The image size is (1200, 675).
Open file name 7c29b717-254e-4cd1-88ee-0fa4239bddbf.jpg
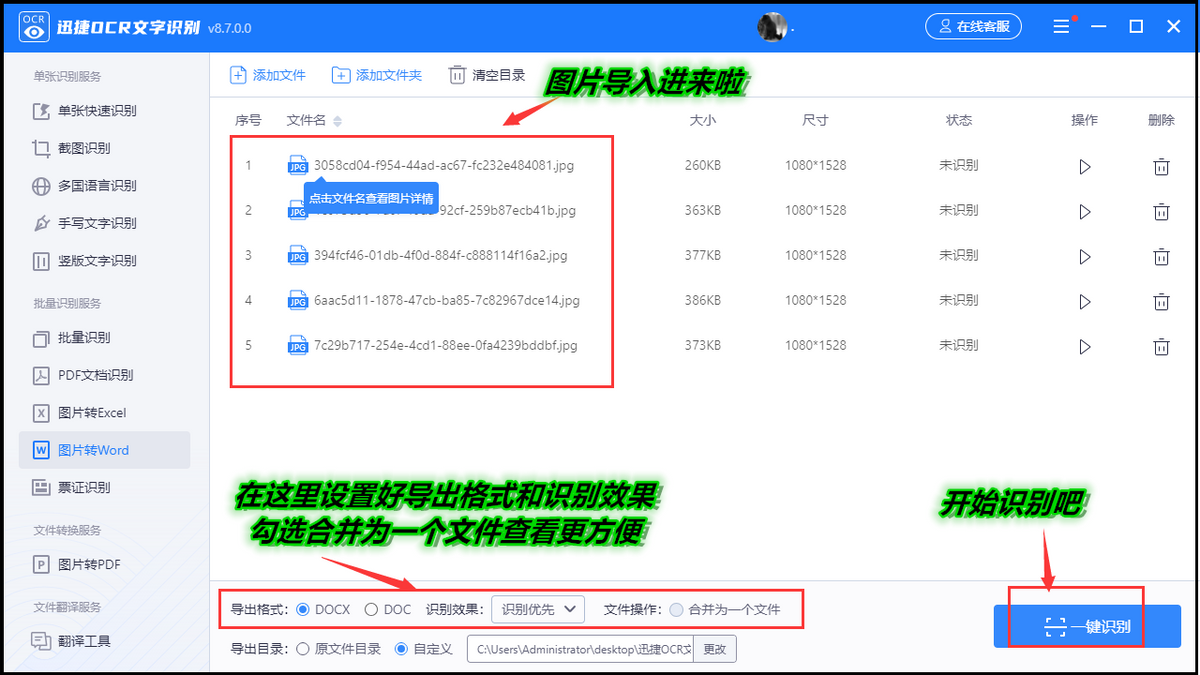(x=446, y=345)
